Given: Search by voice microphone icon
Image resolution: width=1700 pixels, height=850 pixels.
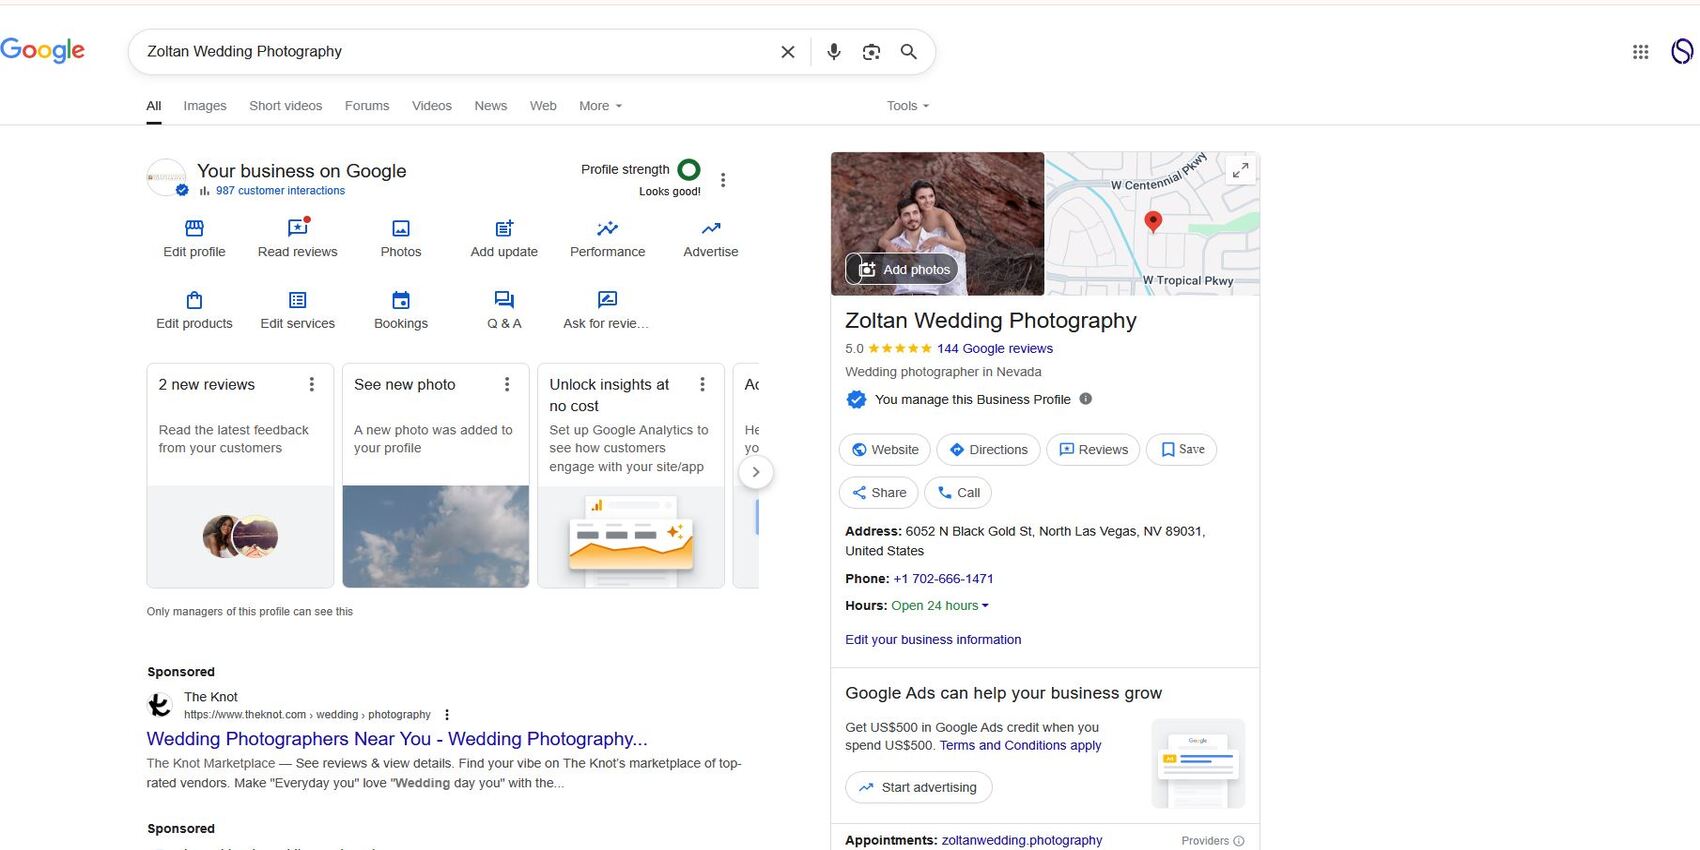Looking at the screenshot, I should tap(833, 52).
